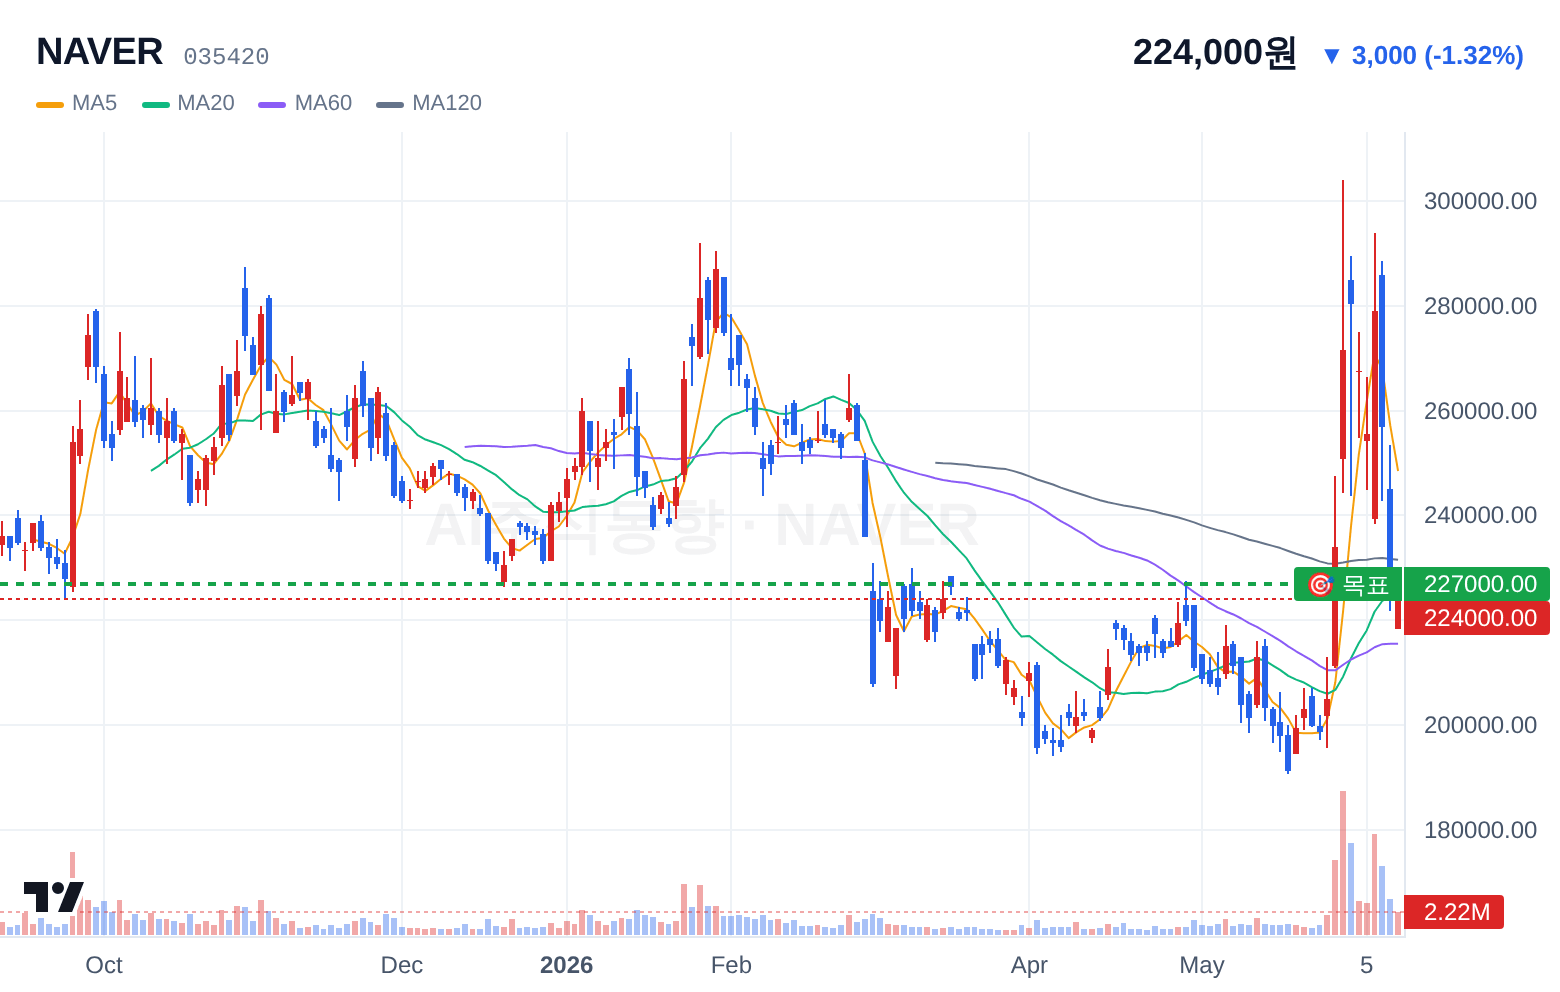Click the Feb time axis label
The height and width of the screenshot is (992, 1560).
pyautogui.click(x=731, y=965)
